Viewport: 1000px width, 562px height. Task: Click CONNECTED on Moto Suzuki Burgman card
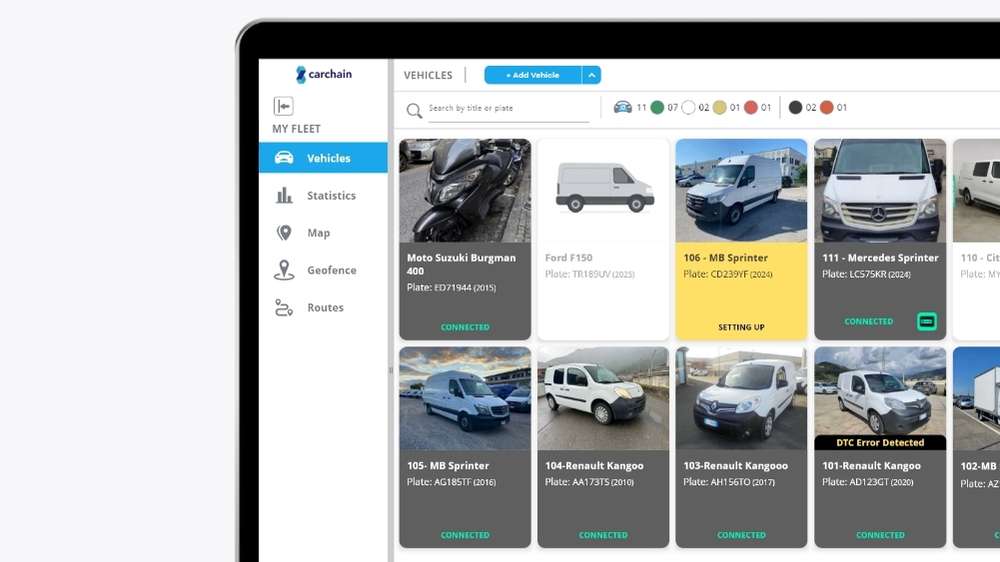[465, 327]
